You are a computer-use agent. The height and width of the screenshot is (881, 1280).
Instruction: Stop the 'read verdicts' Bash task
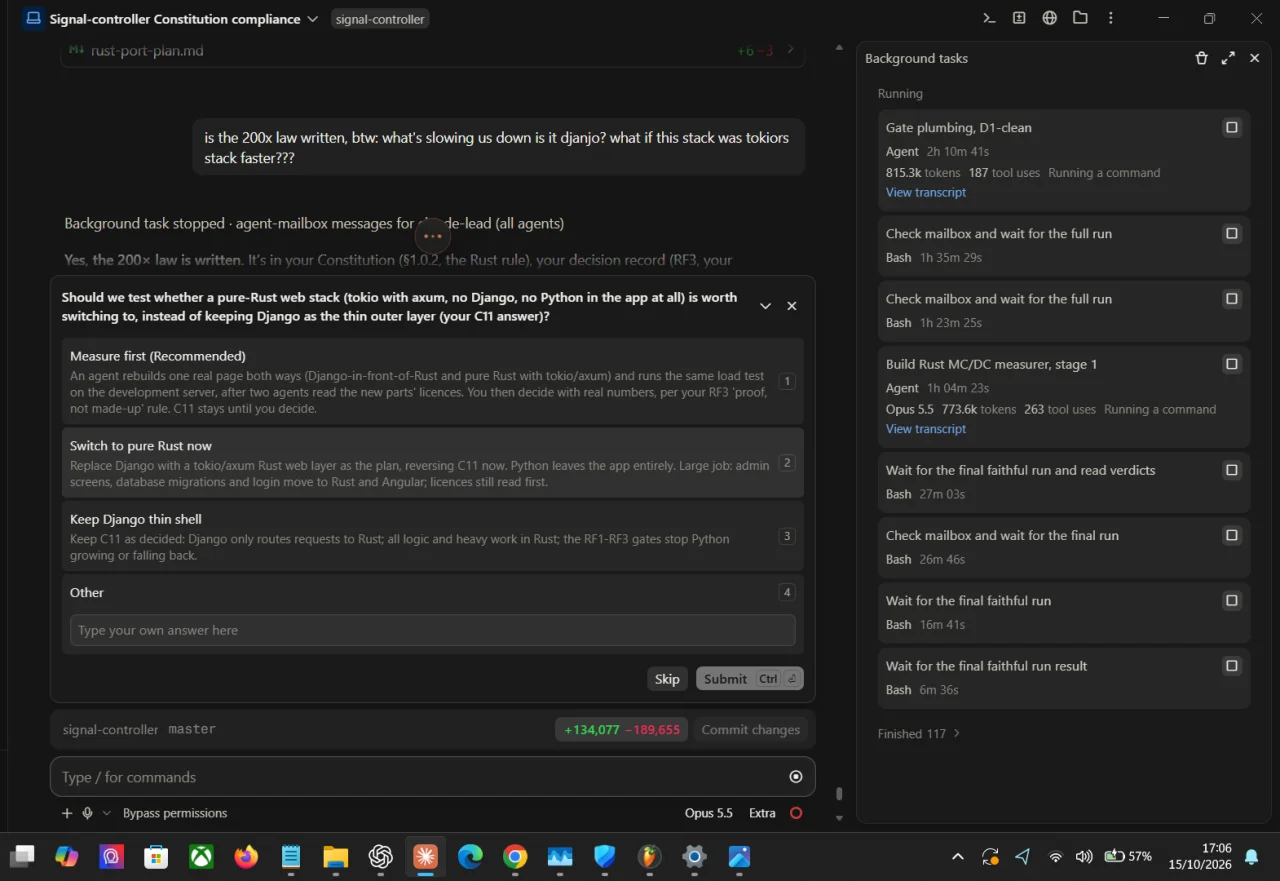click(1232, 470)
